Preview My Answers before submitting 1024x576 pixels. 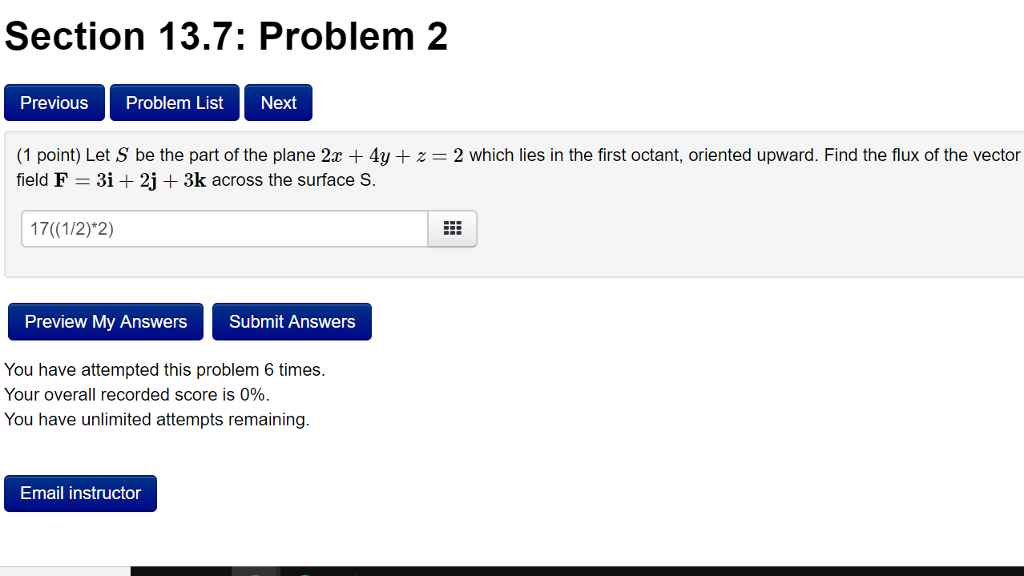point(105,321)
